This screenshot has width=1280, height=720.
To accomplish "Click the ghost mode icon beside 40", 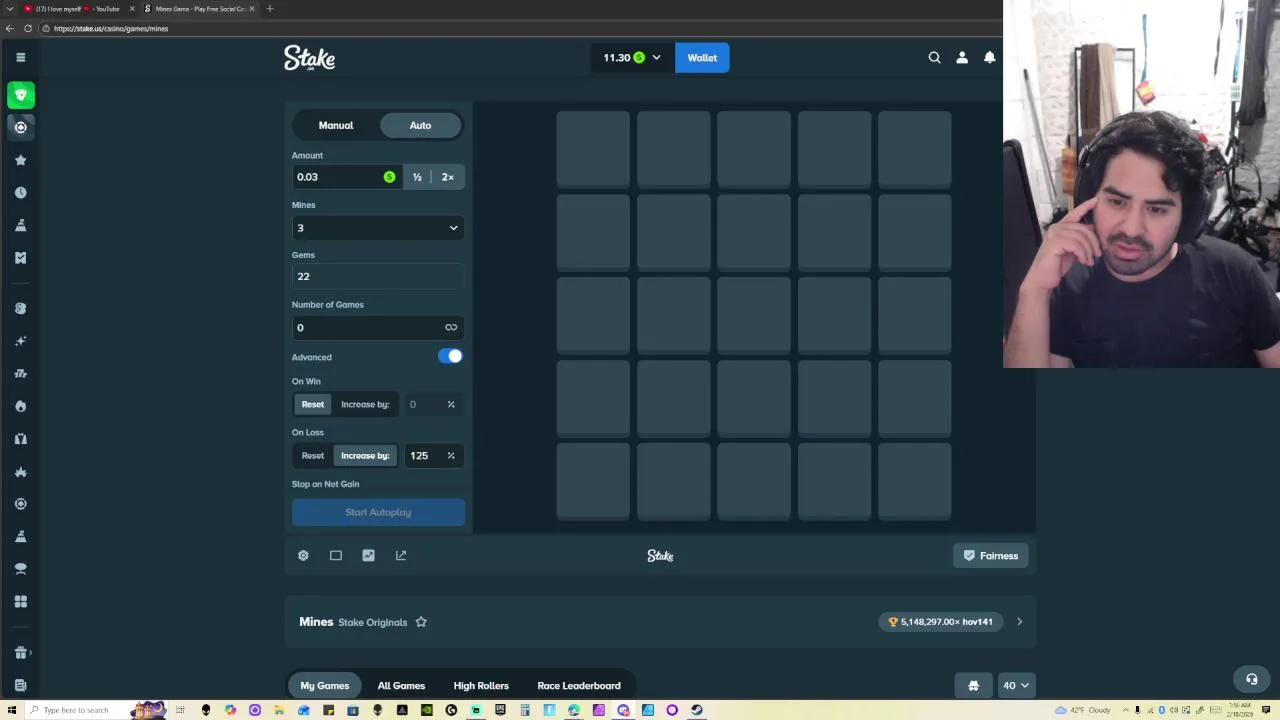I will tap(973, 686).
